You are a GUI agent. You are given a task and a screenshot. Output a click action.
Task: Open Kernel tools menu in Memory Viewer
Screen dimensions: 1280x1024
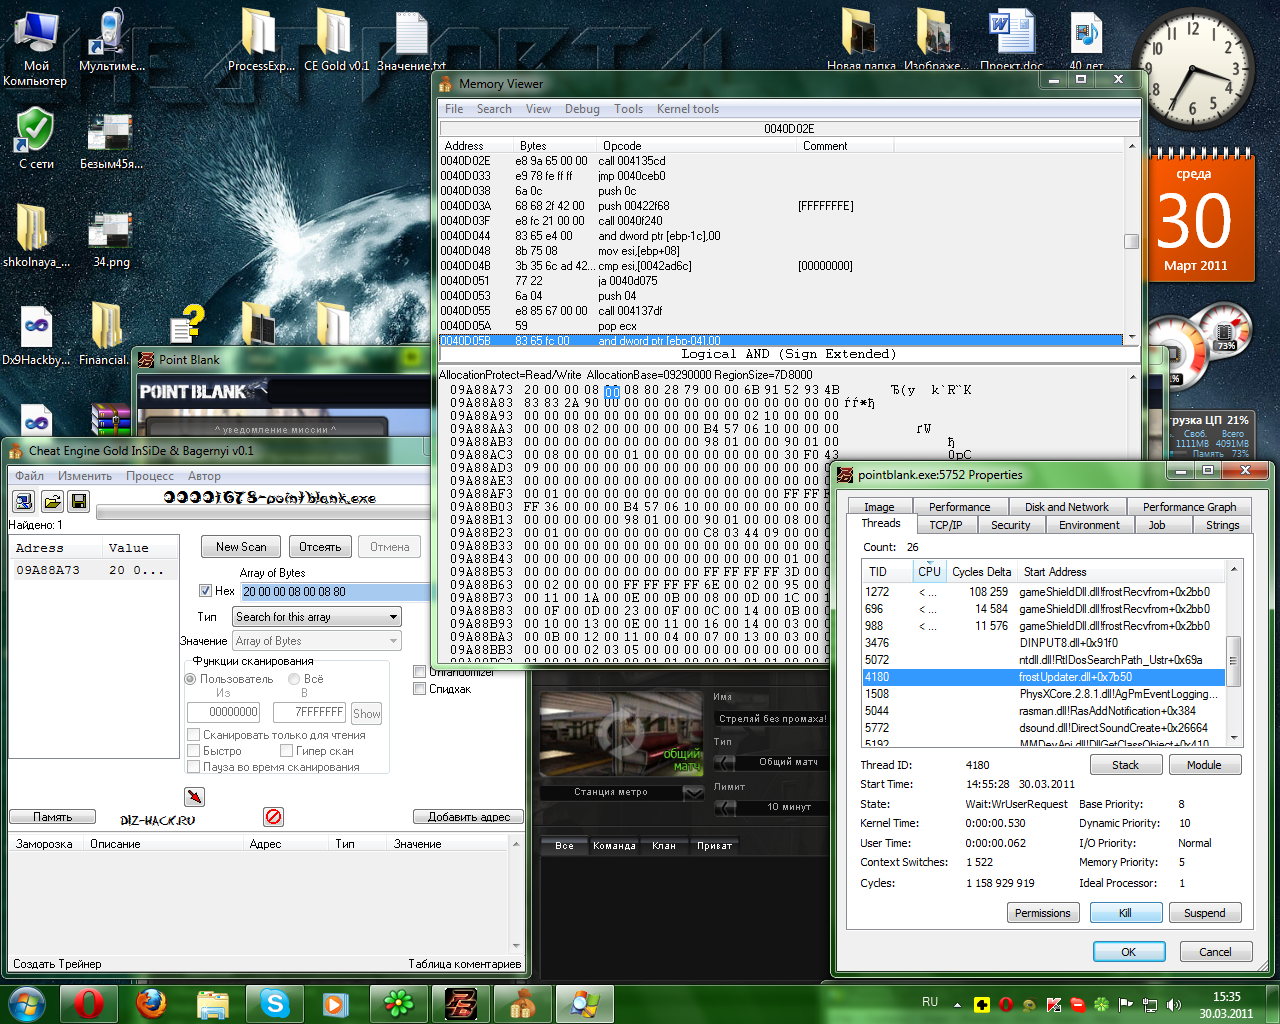click(688, 109)
